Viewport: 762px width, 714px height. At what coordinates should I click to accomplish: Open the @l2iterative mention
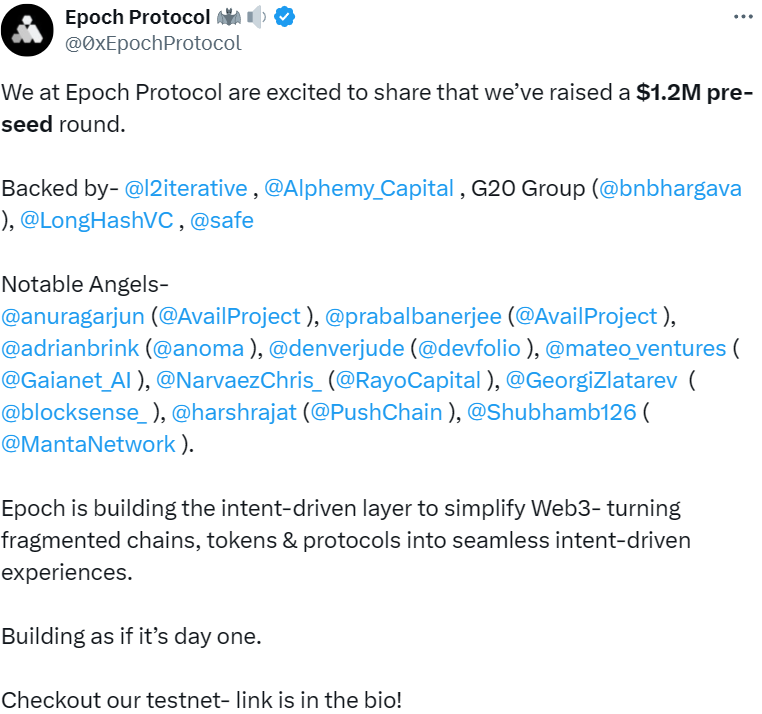point(186,188)
